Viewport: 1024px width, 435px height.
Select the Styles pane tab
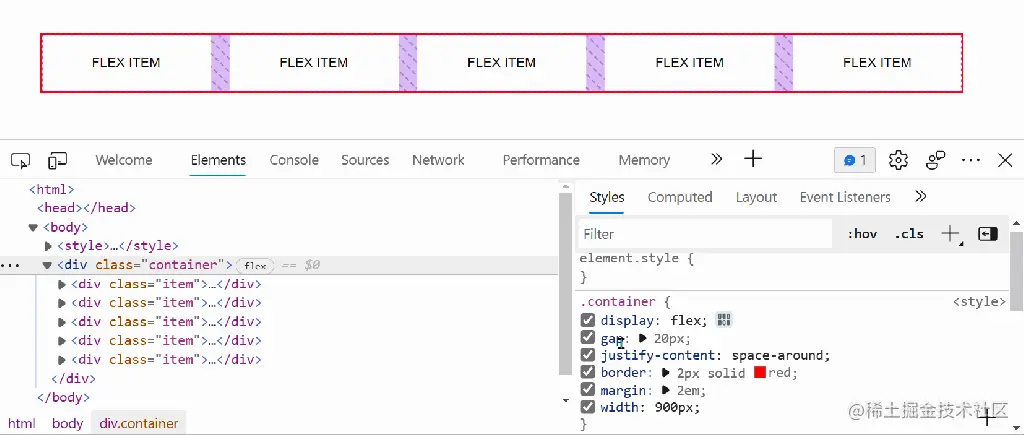(607, 197)
